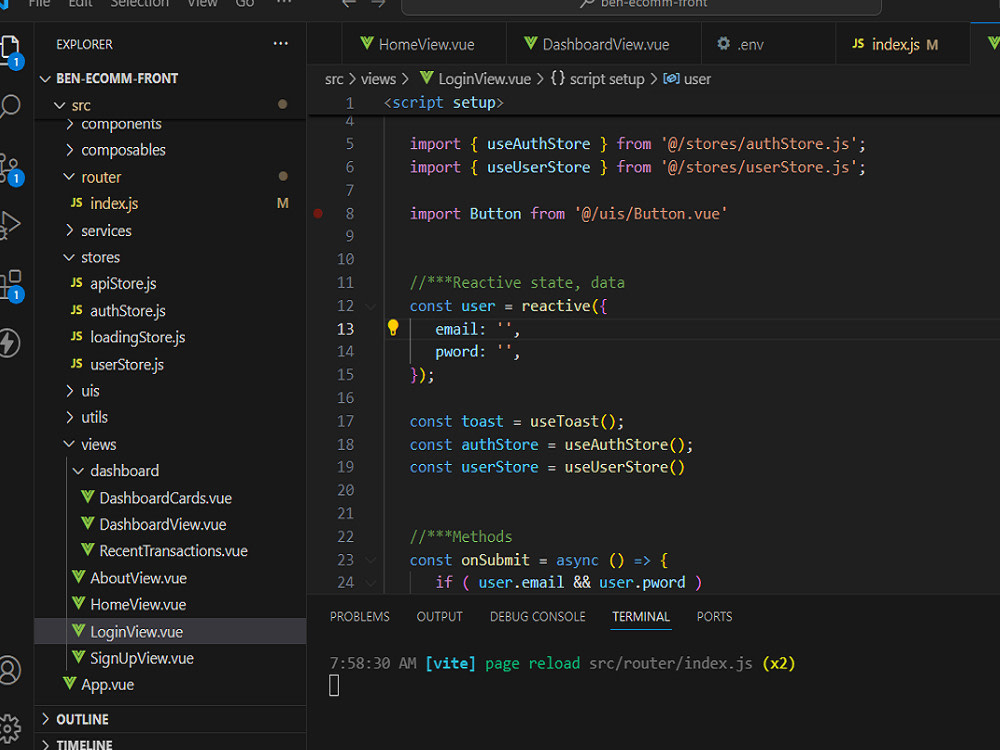Expand the components folder
Viewport: 1000px width, 750px height.
tap(121, 124)
